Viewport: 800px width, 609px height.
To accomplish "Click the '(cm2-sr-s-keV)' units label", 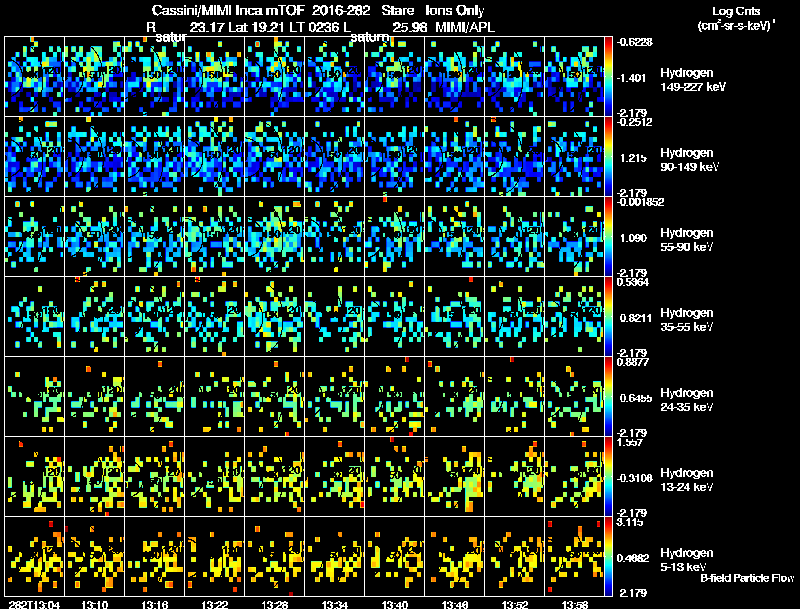I will [x=735, y=26].
